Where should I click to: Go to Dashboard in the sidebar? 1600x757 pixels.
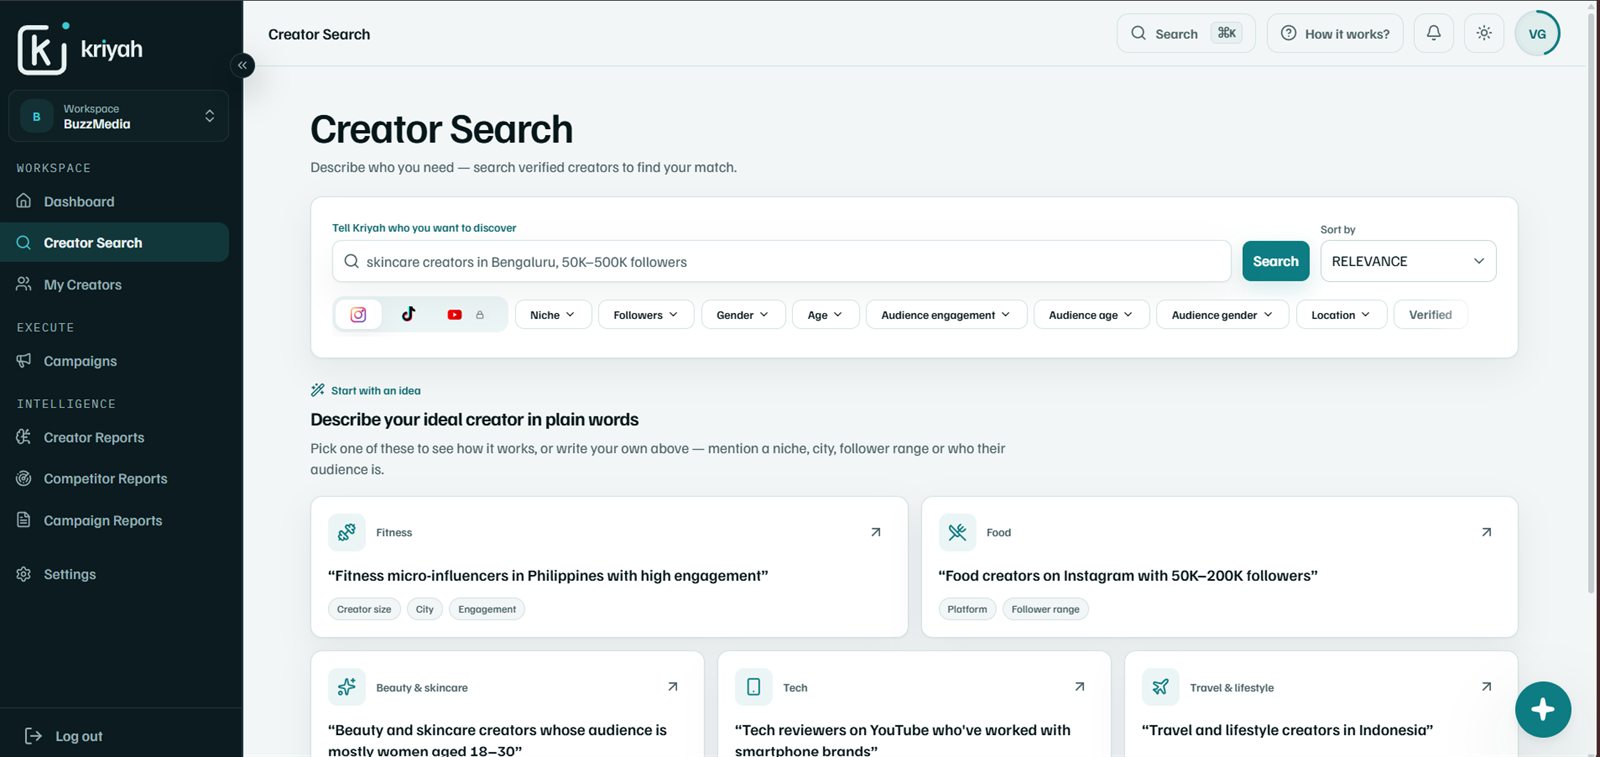click(x=114, y=202)
